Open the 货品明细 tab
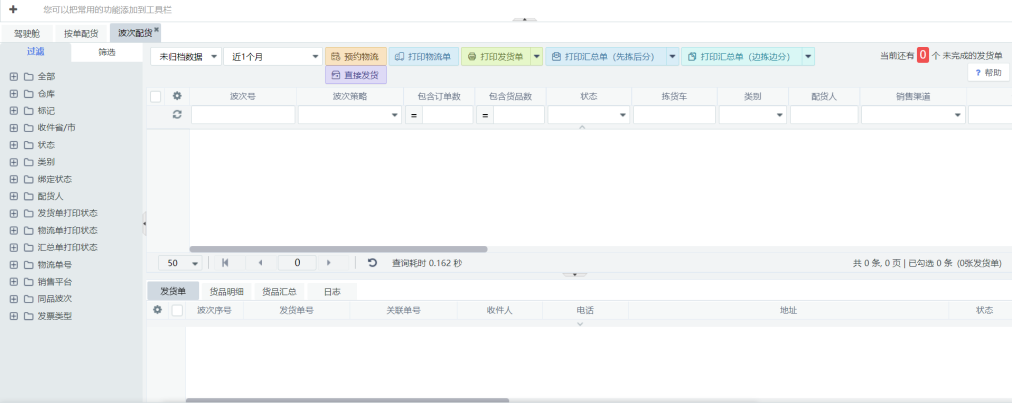The image size is (1012, 405). (x=227, y=291)
